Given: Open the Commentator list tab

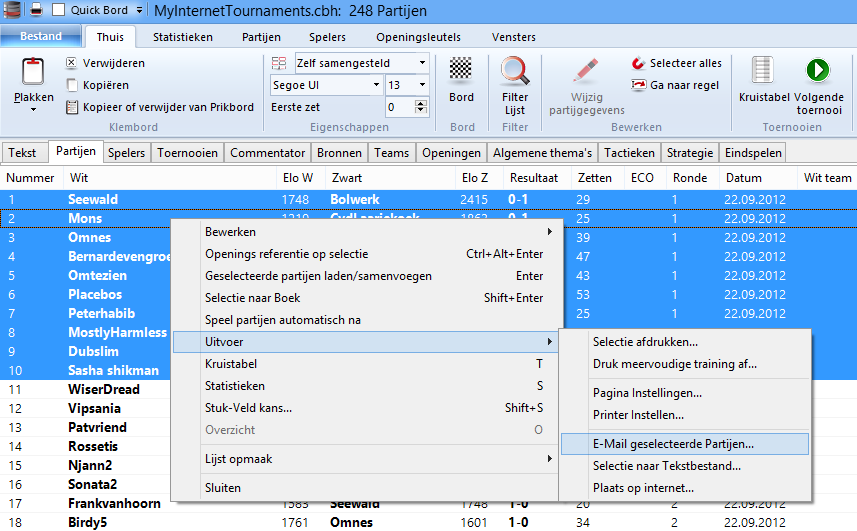Looking at the screenshot, I should [267, 152].
